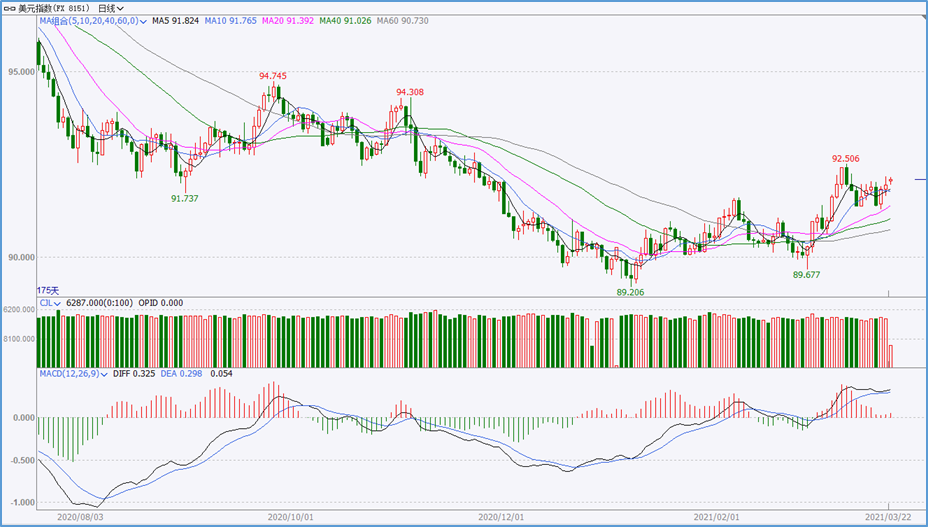
Task: Click the DEA 0.298 MACD readout
Action: [188, 373]
